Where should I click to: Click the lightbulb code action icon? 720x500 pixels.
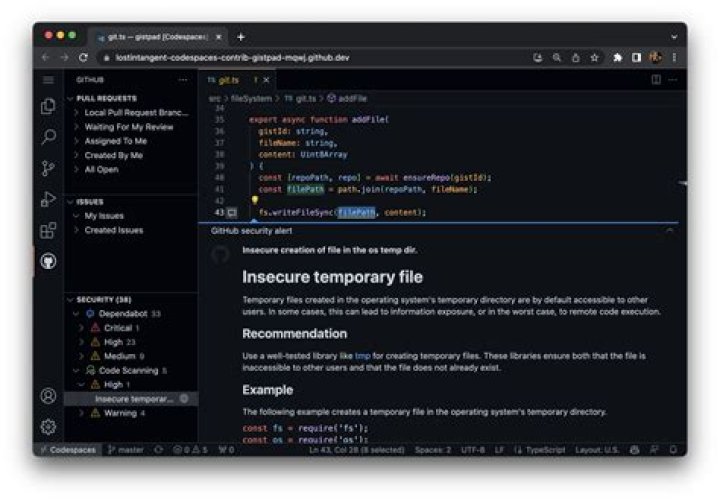tap(255, 200)
